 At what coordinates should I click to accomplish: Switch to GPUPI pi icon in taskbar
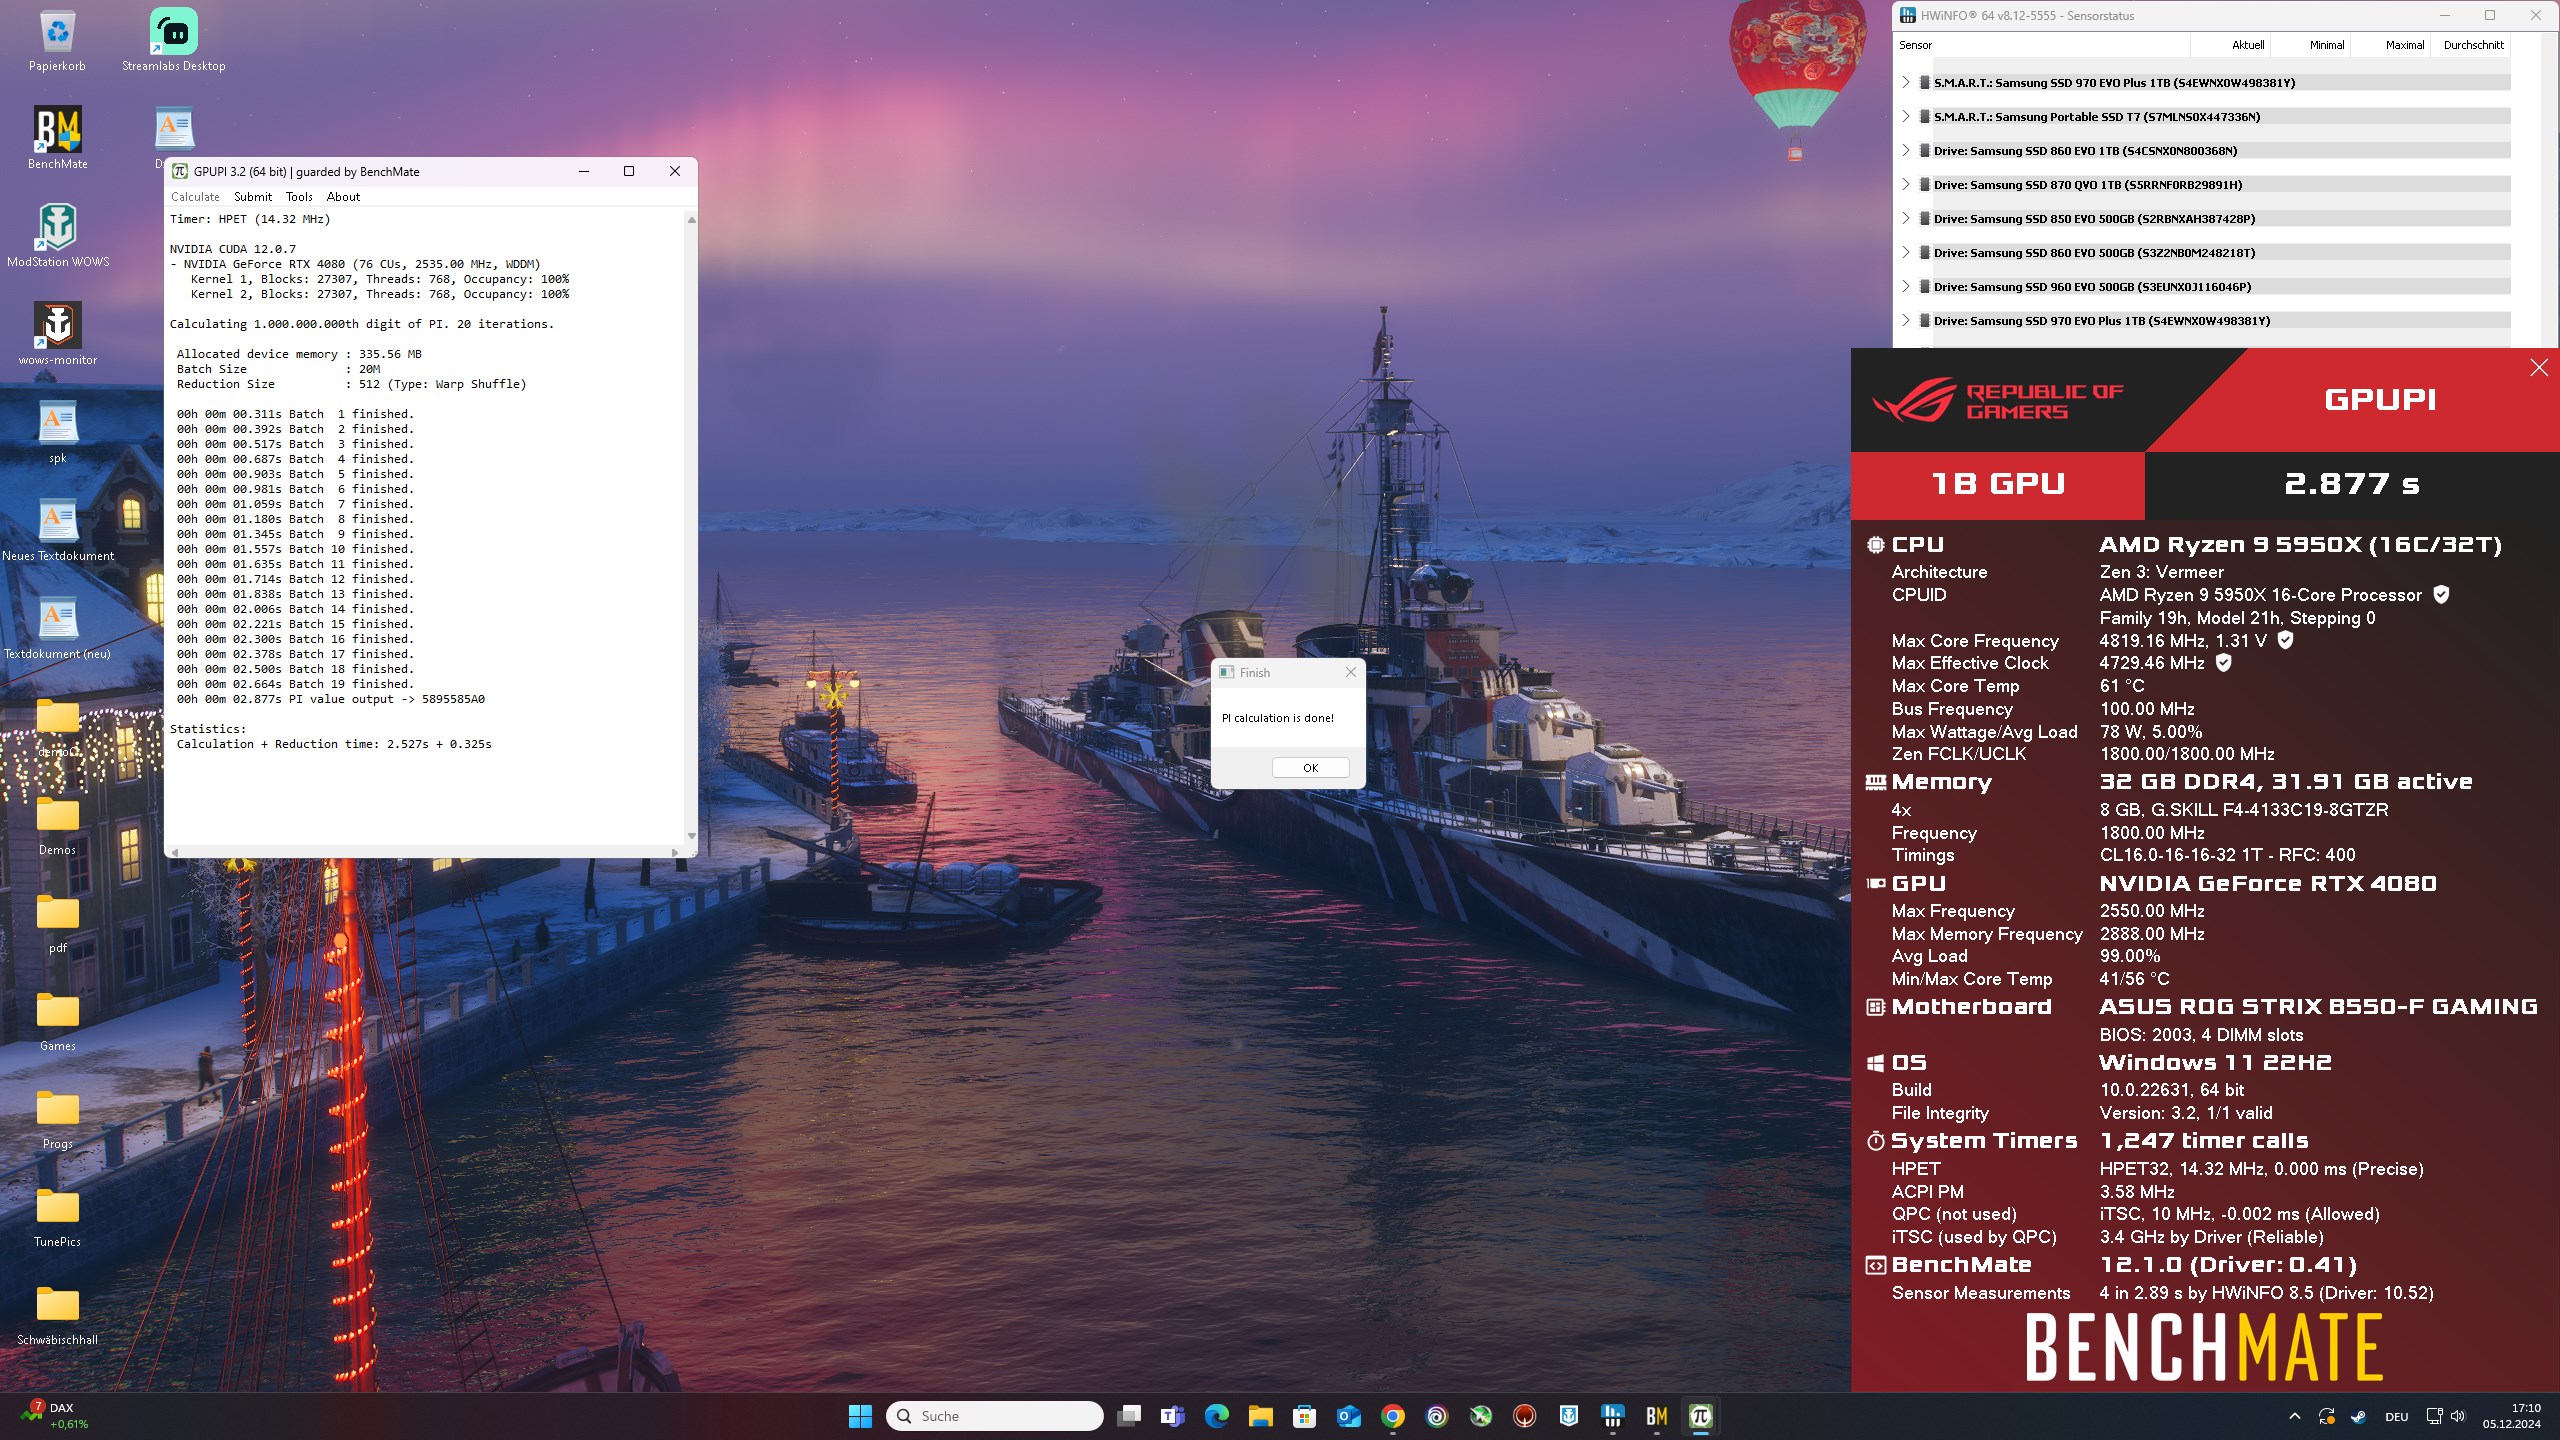point(1701,1416)
